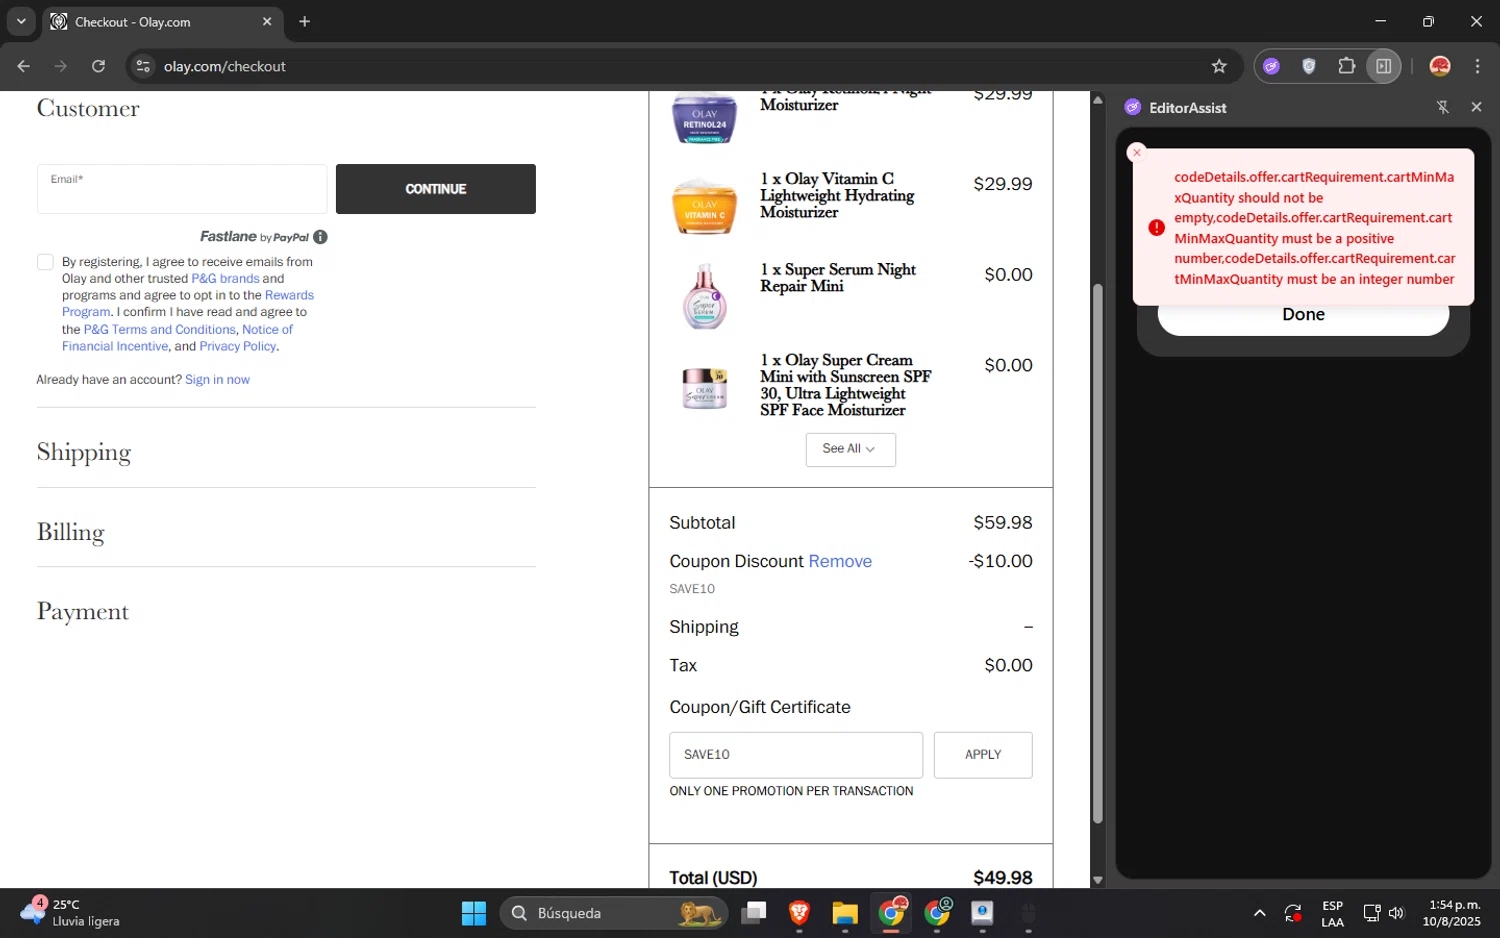This screenshot has height=938, width=1500.
Task: Bookmark this page with the star icon
Action: [1218, 66]
